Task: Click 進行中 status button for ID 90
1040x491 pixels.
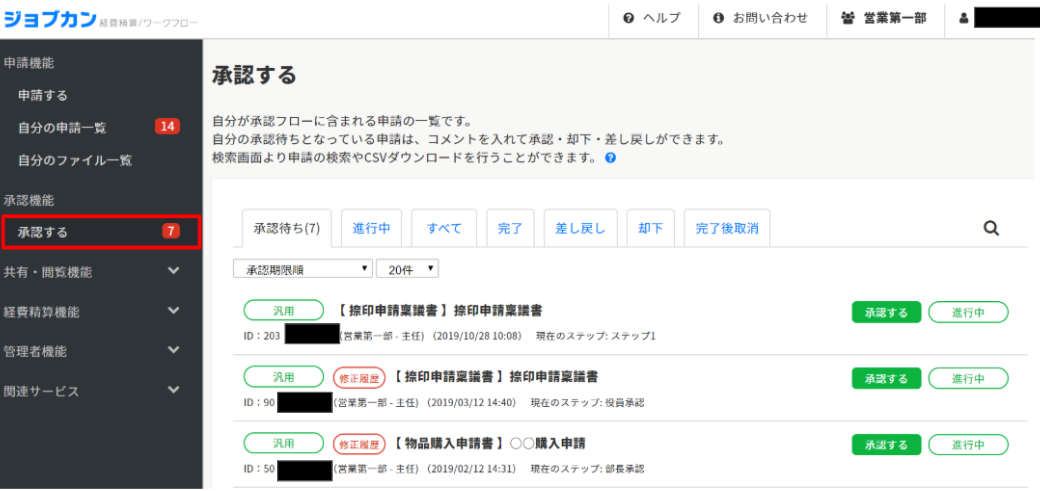Action: click(968, 378)
